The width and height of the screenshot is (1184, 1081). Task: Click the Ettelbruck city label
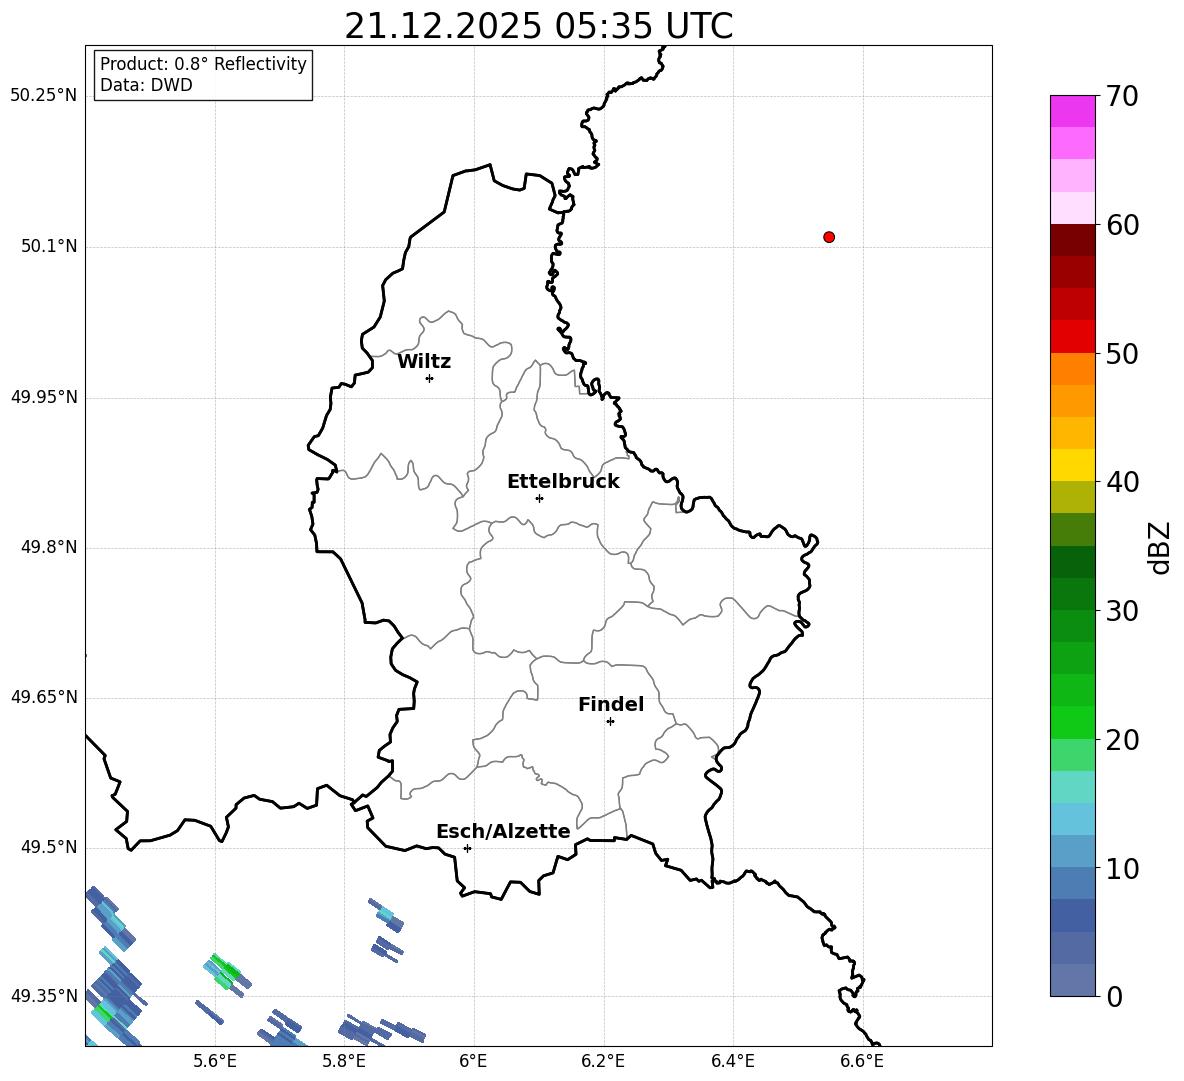(563, 482)
